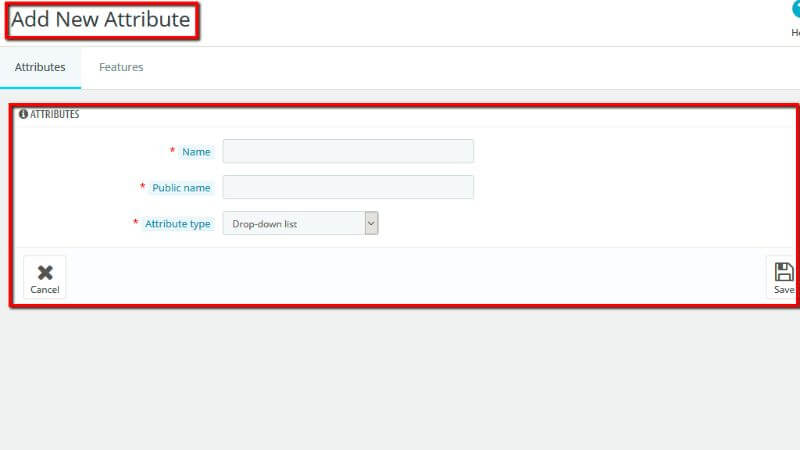Switch to the Attributes tab

point(40,67)
